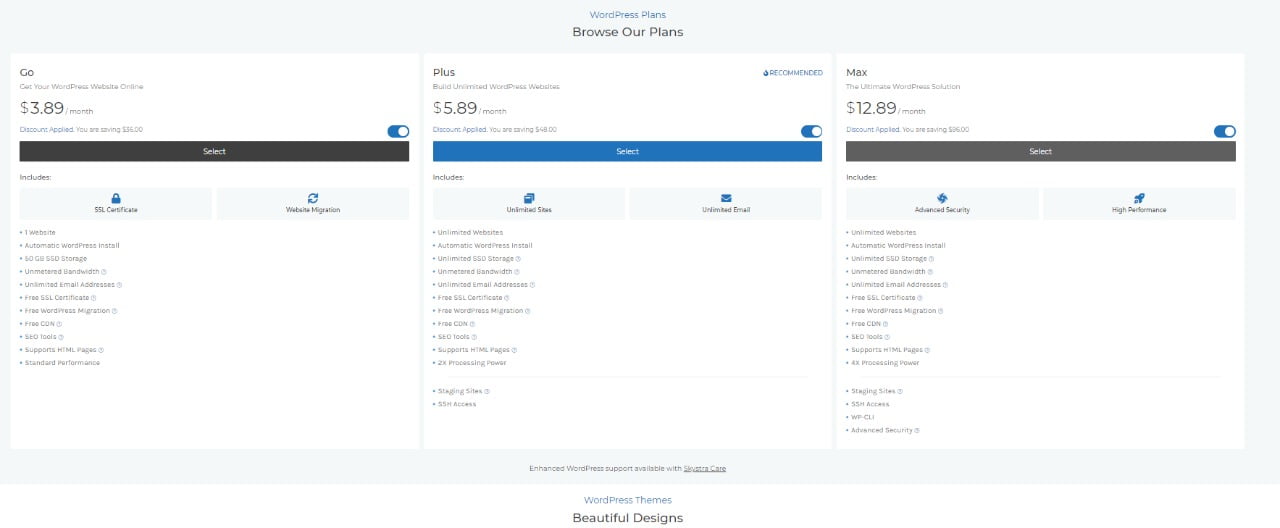The image size is (1280, 528).
Task: Click Discount Applied link on Plus plan
Action: [460, 129]
